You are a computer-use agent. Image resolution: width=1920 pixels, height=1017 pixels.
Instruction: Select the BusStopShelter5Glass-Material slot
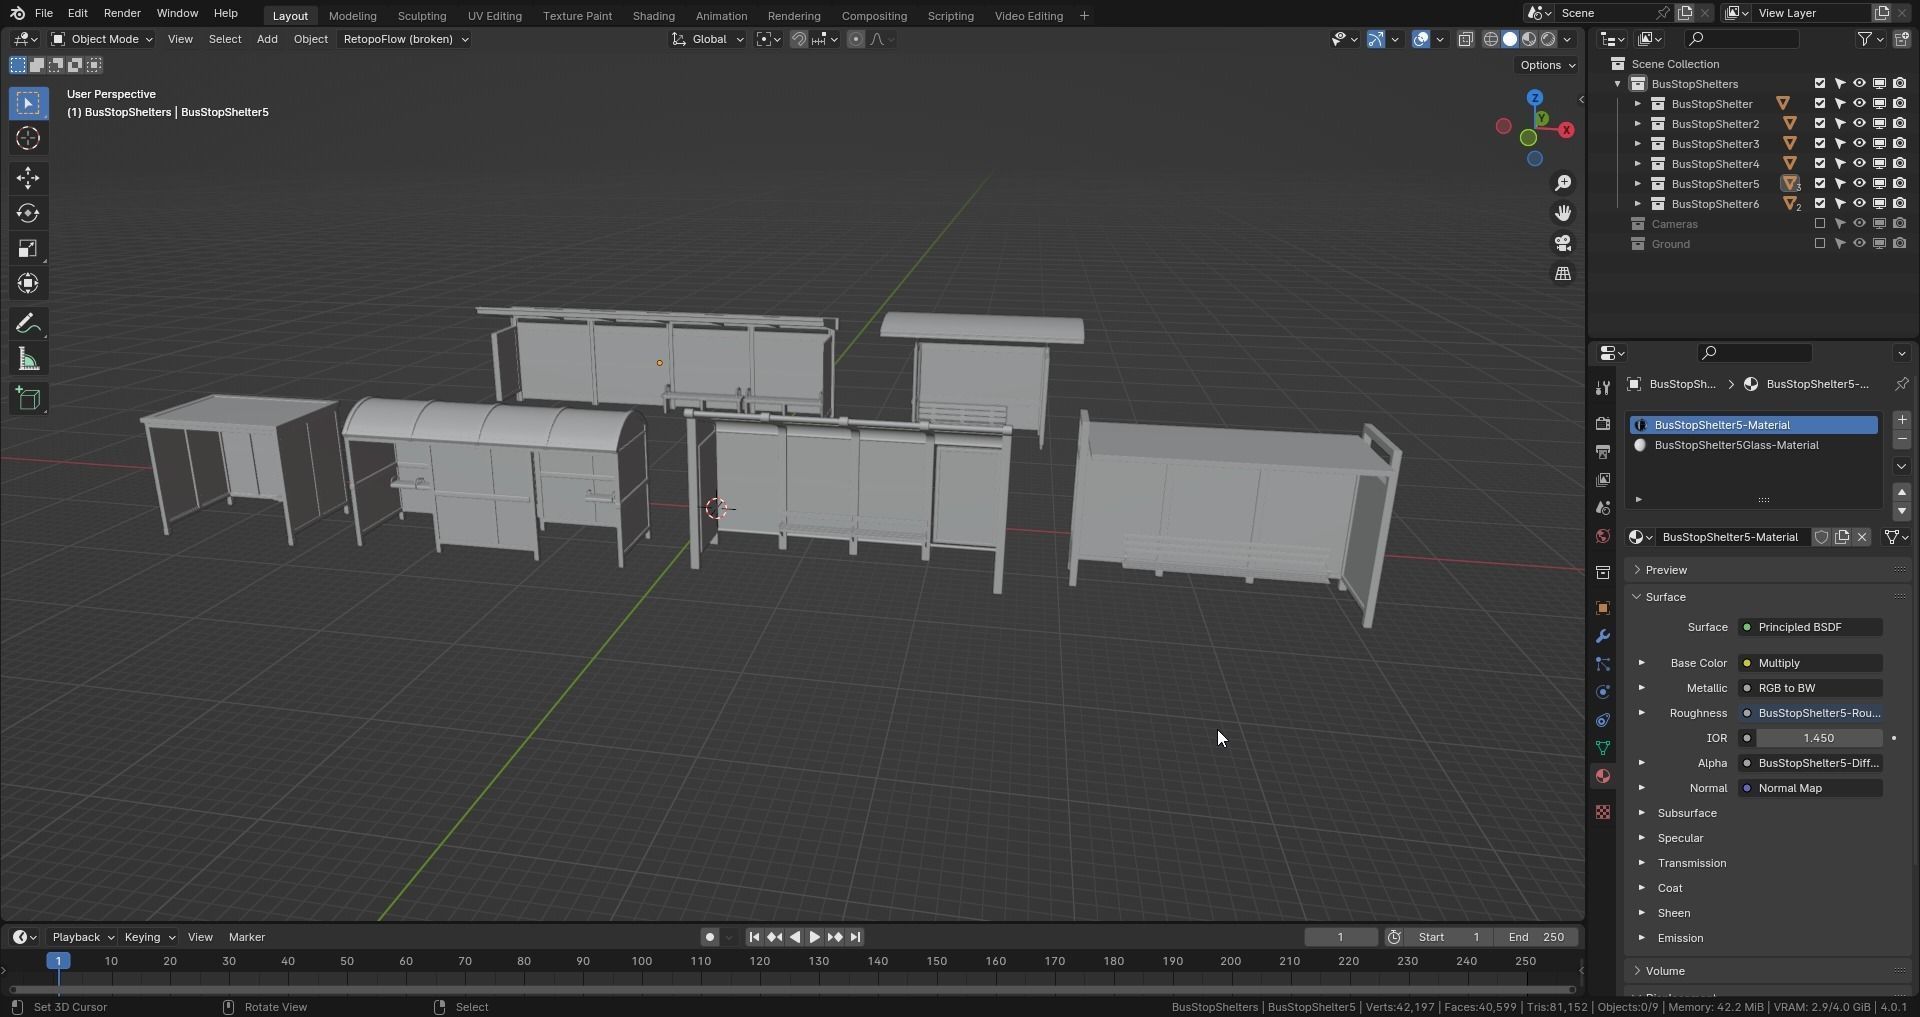pyautogui.click(x=1754, y=445)
